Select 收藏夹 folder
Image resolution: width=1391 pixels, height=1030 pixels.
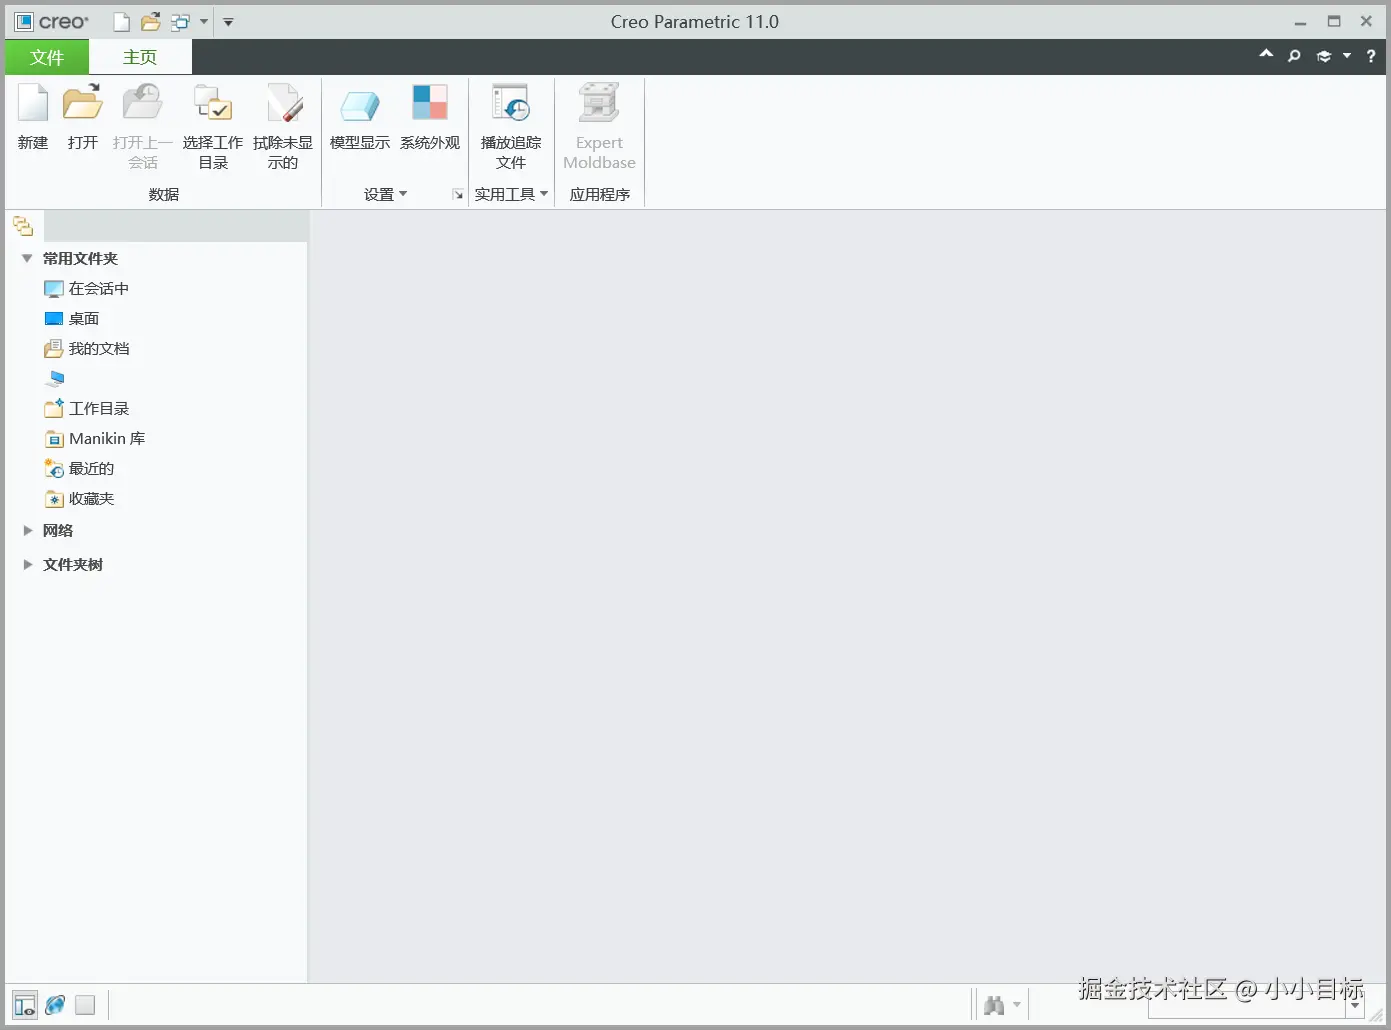(x=80, y=499)
